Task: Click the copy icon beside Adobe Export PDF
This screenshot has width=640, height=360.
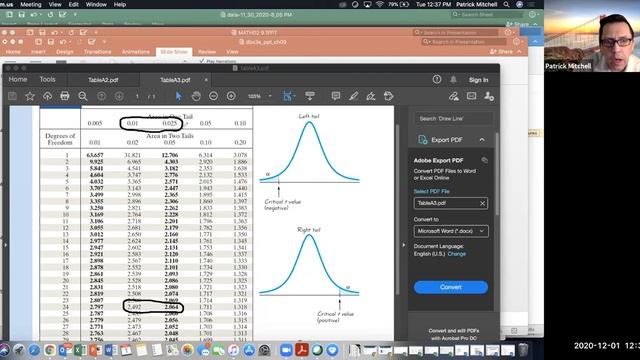Action: pyautogui.click(x=484, y=160)
